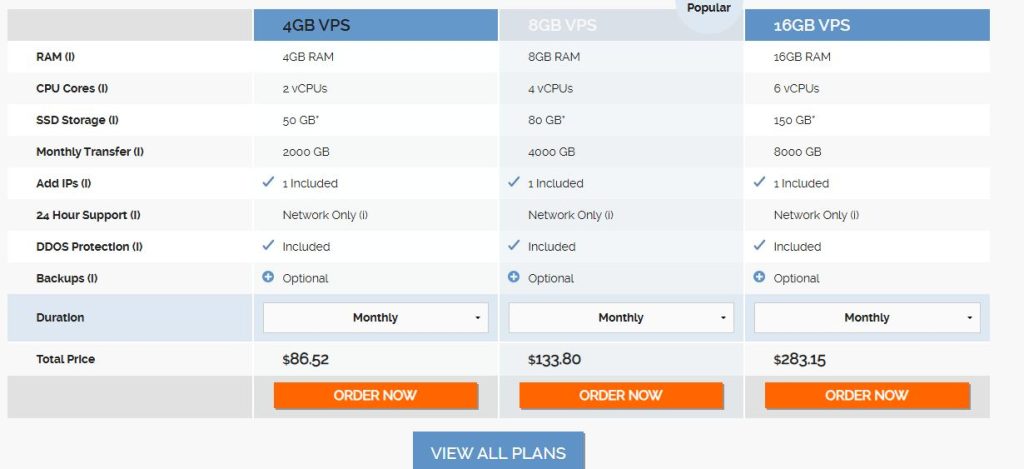
Task: Click the Popular badge on 8GB VPS
Action: point(709,9)
